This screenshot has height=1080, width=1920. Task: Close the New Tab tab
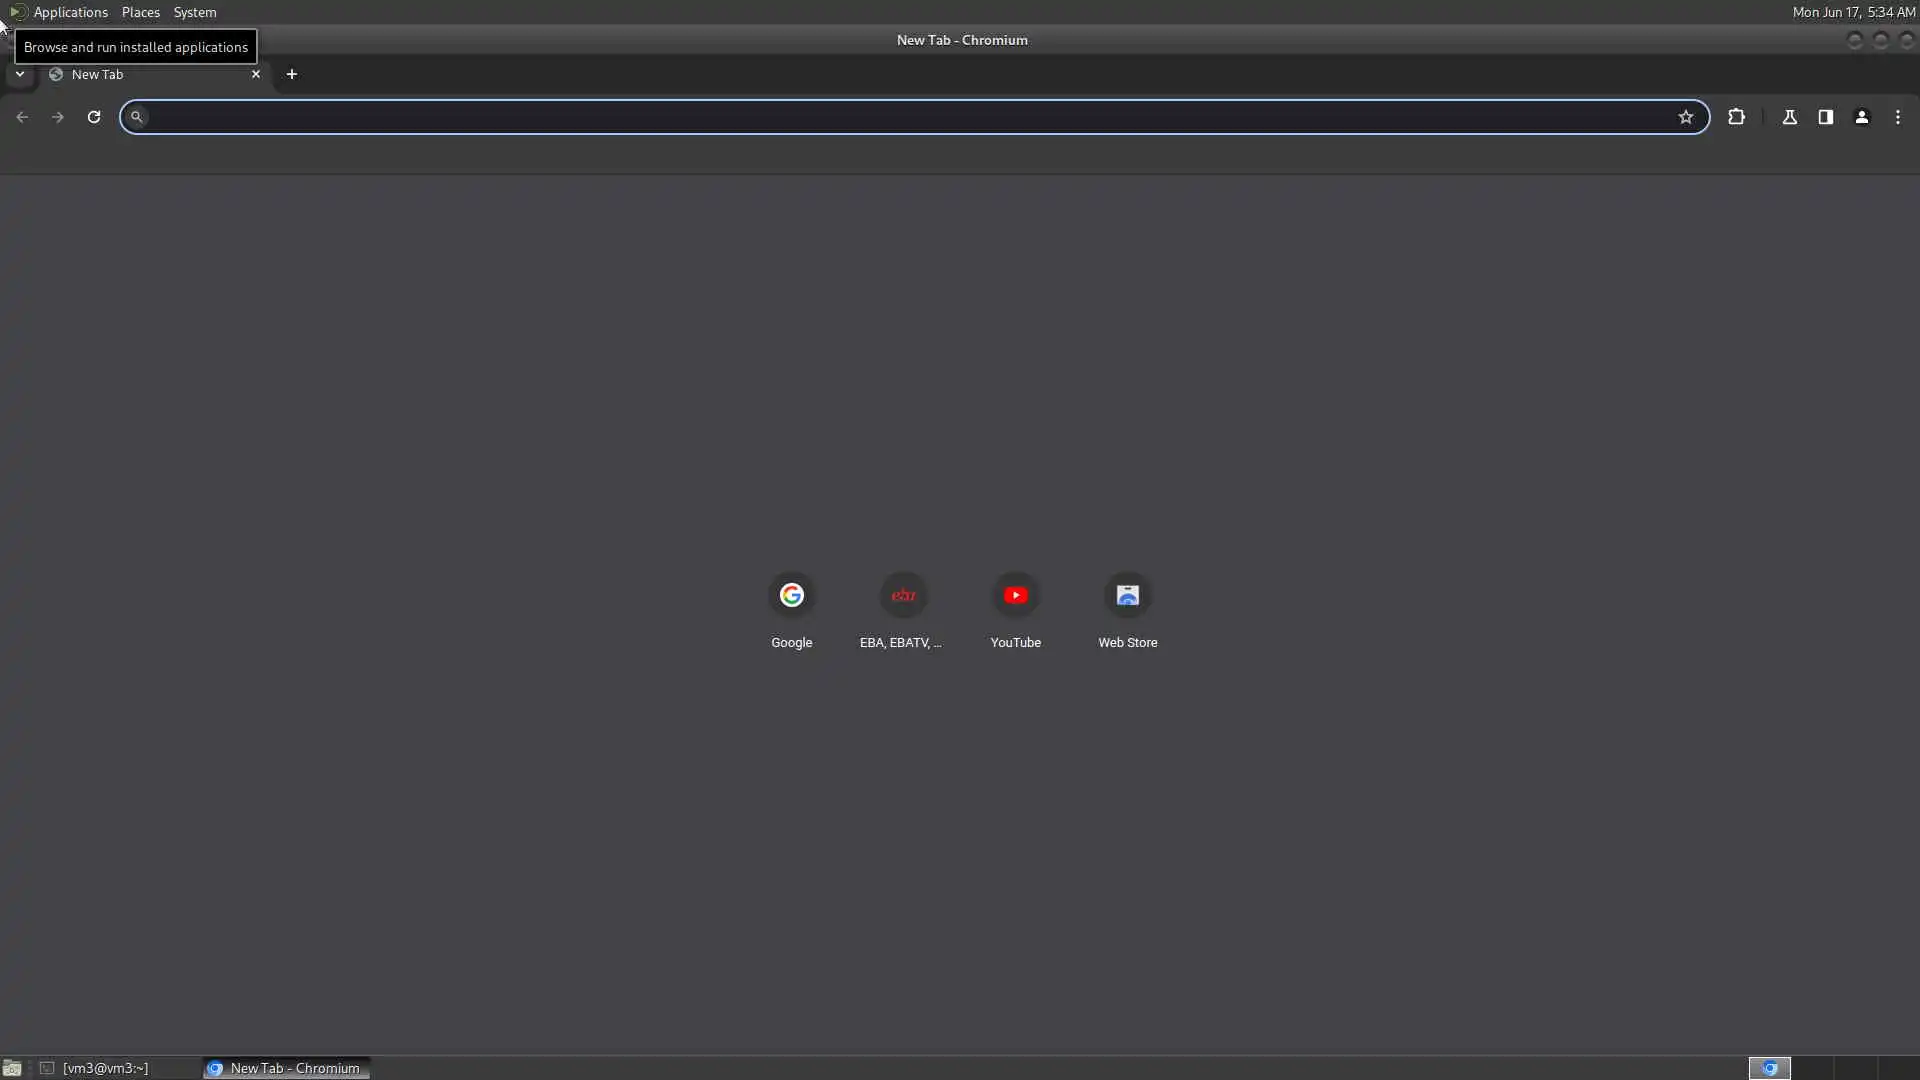click(x=256, y=74)
